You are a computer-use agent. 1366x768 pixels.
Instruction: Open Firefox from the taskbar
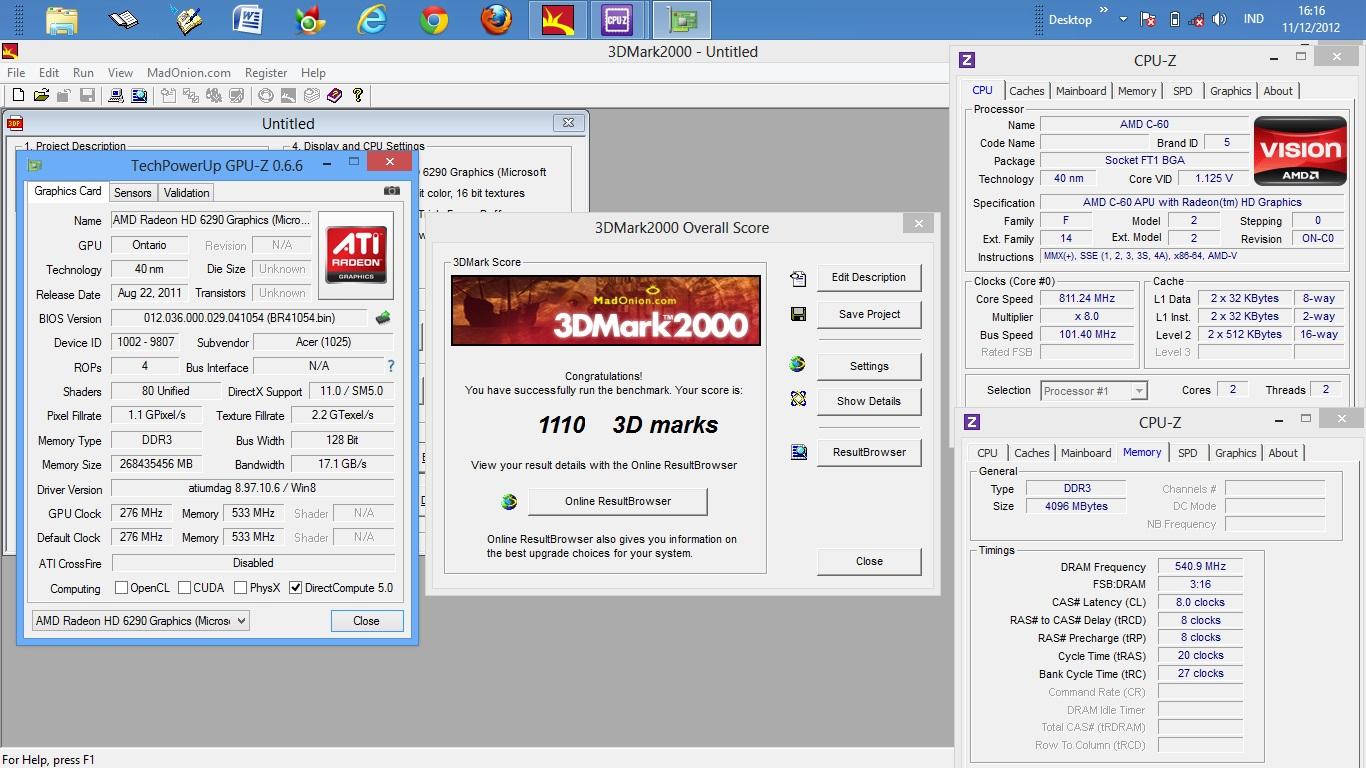(496, 20)
